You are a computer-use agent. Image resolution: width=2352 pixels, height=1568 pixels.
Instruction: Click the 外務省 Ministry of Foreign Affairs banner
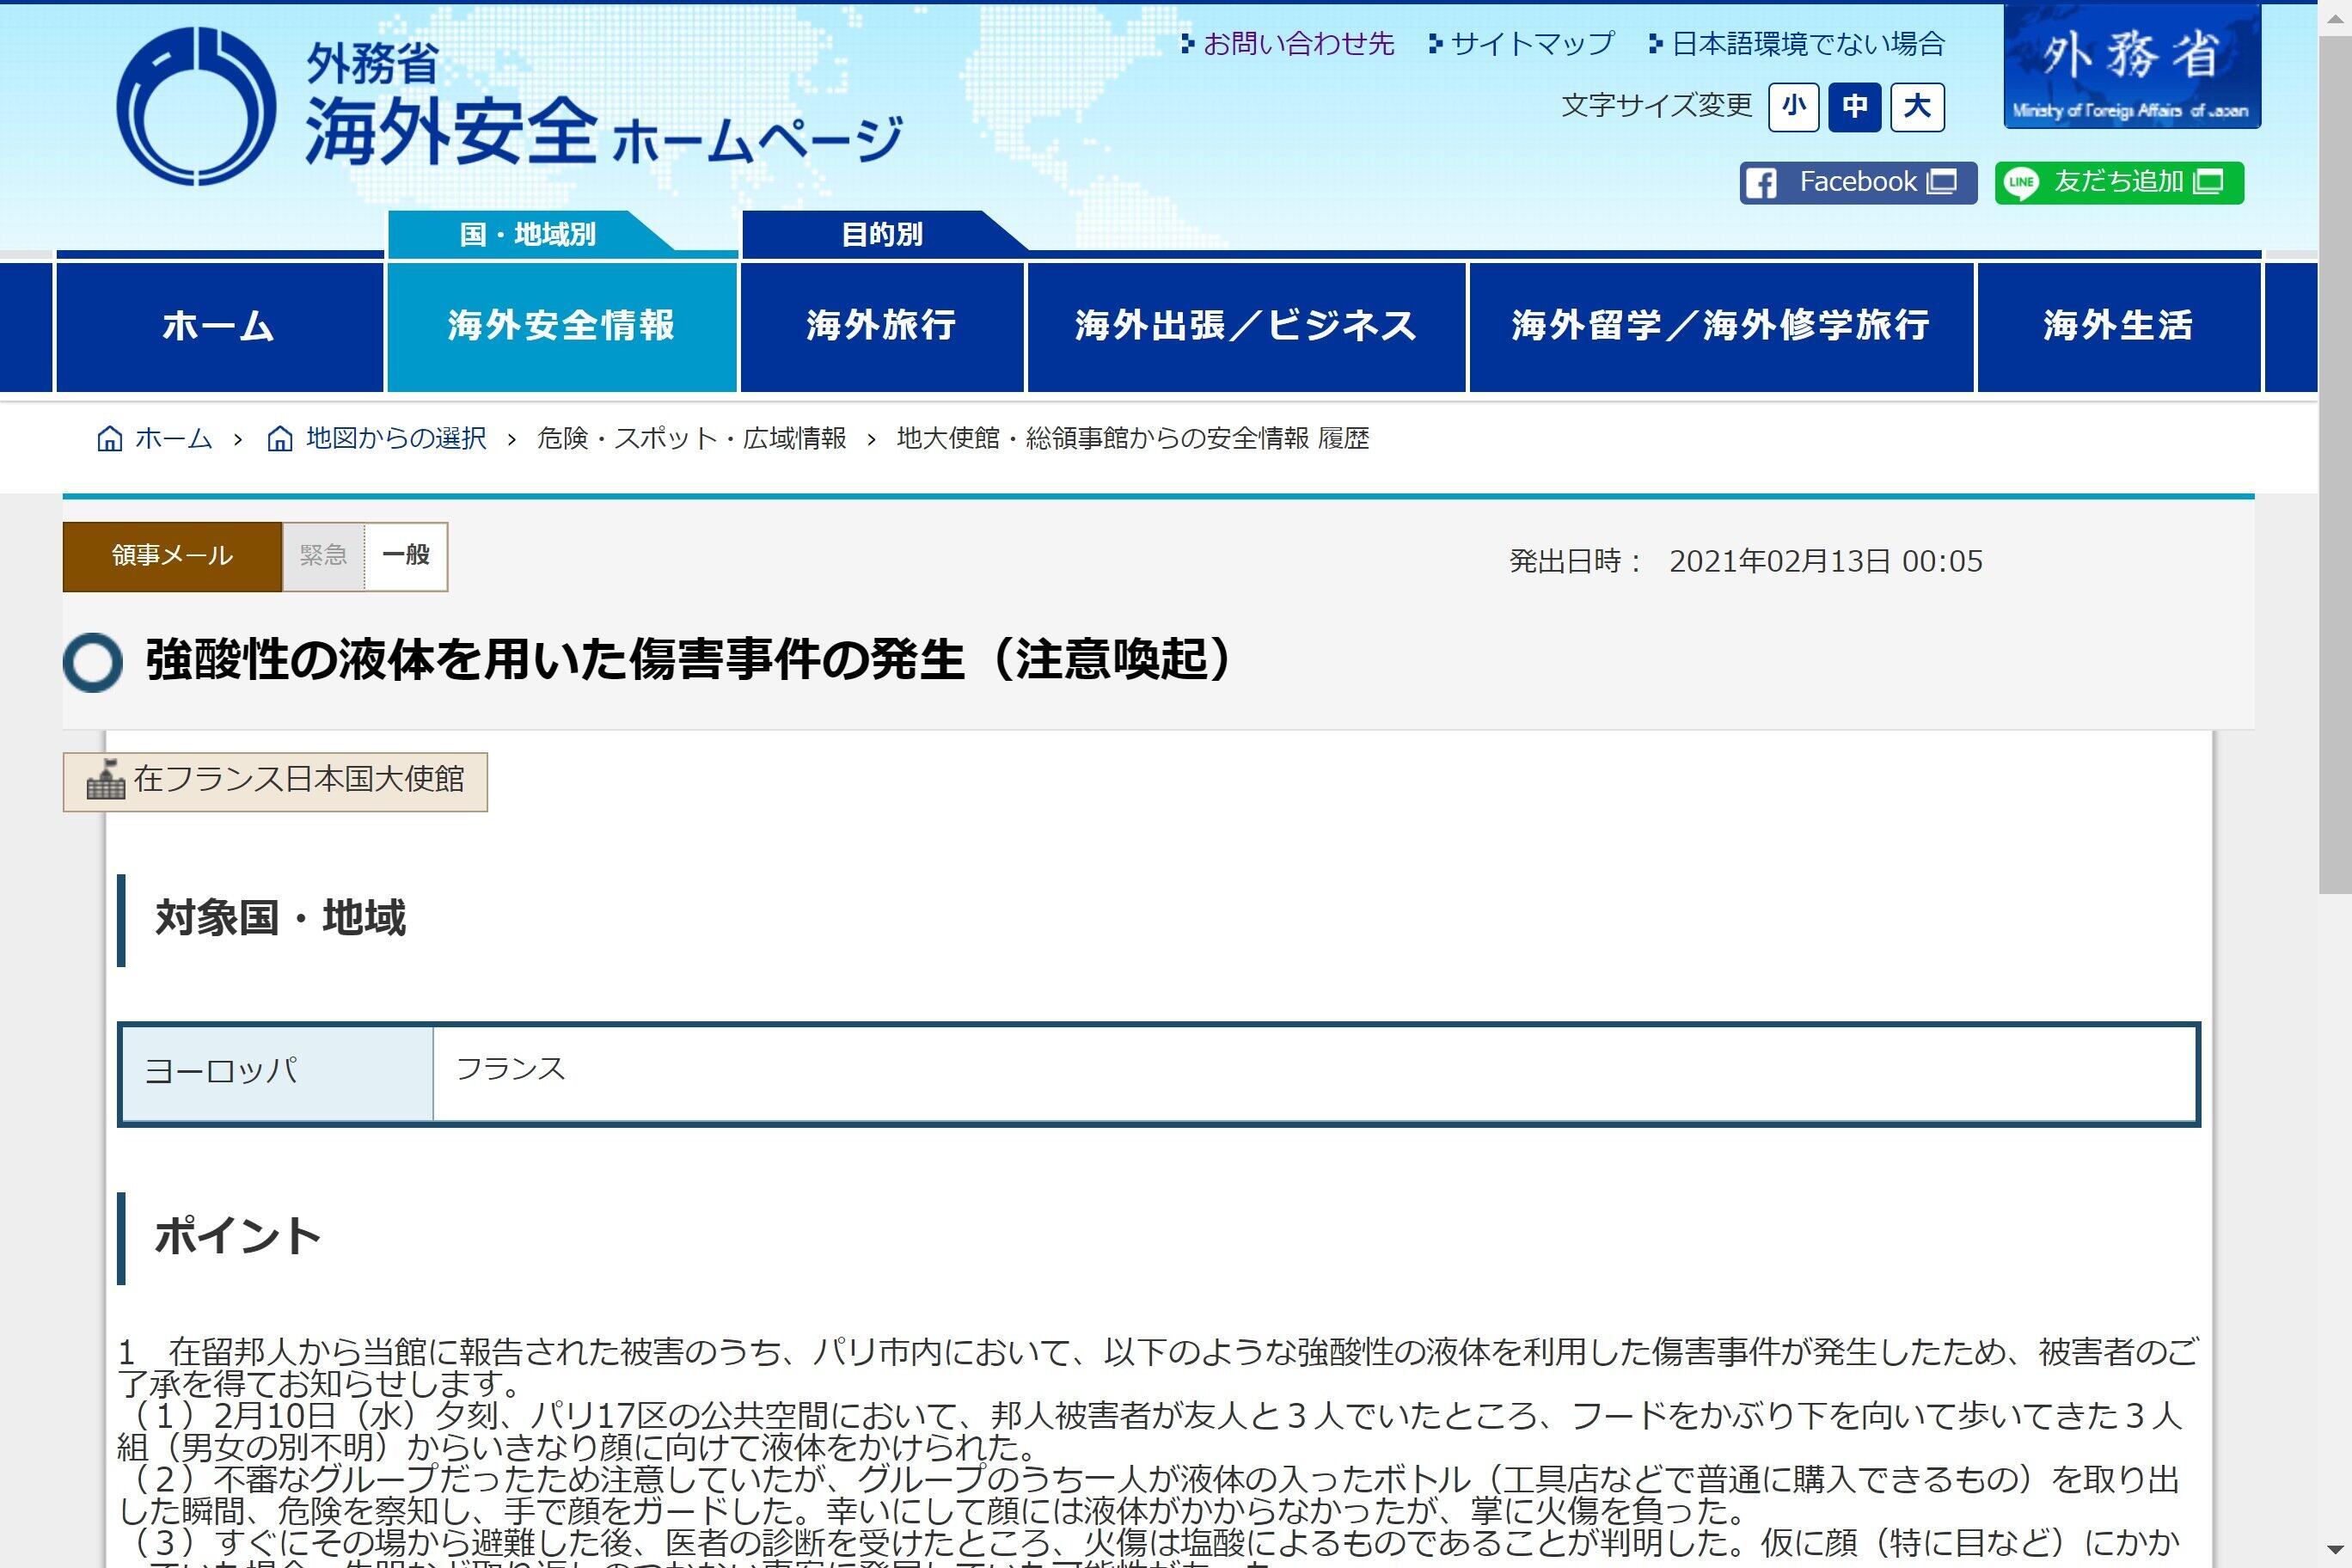[x=2131, y=68]
